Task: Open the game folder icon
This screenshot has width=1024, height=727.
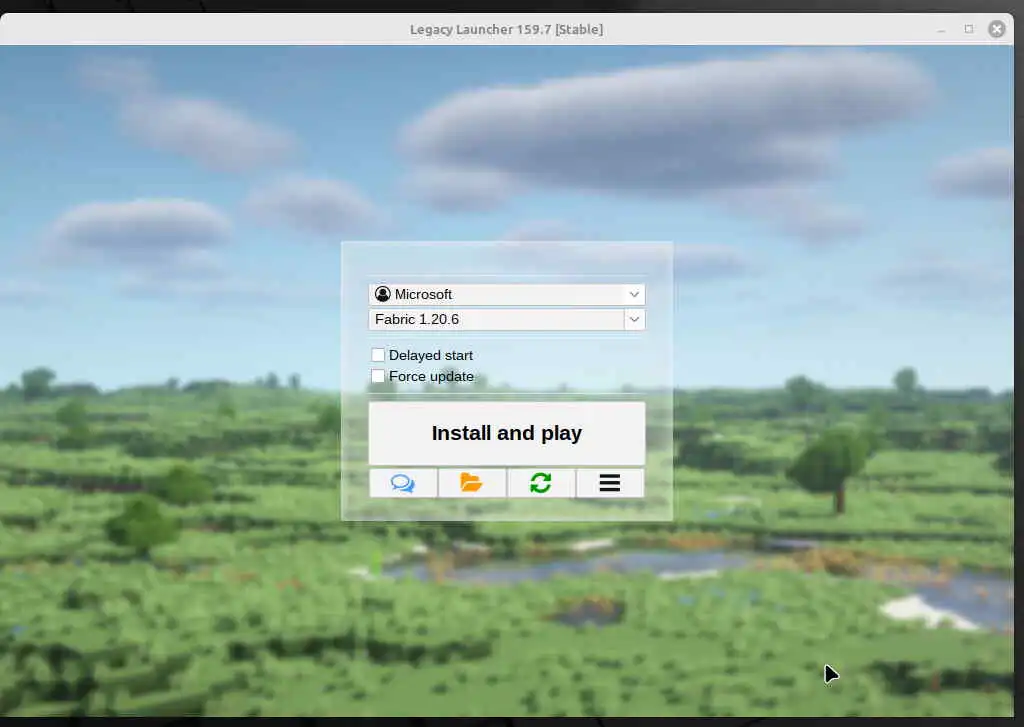Action: point(472,483)
